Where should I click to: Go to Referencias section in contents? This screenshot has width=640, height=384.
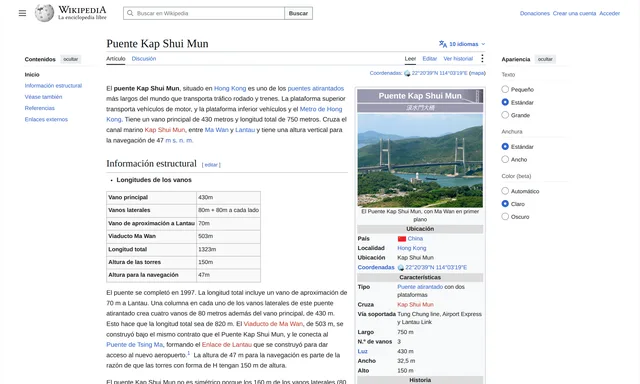[x=40, y=108]
